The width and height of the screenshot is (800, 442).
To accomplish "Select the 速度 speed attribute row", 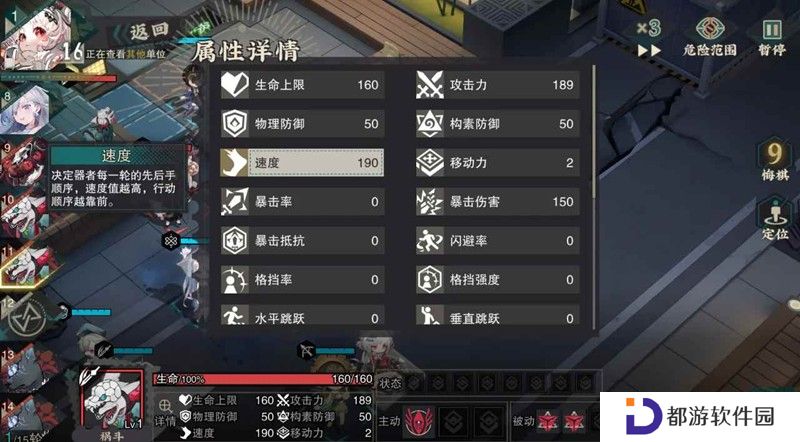I will click(x=302, y=163).
